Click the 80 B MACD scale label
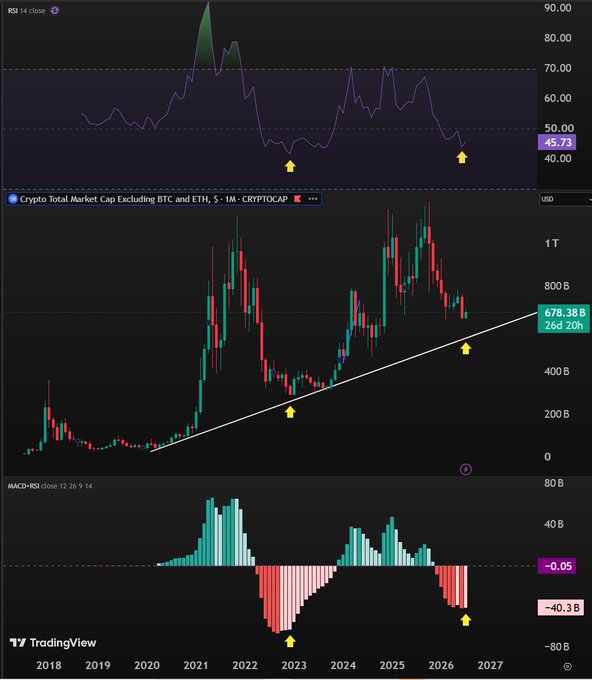 click(x=554, y=483)
